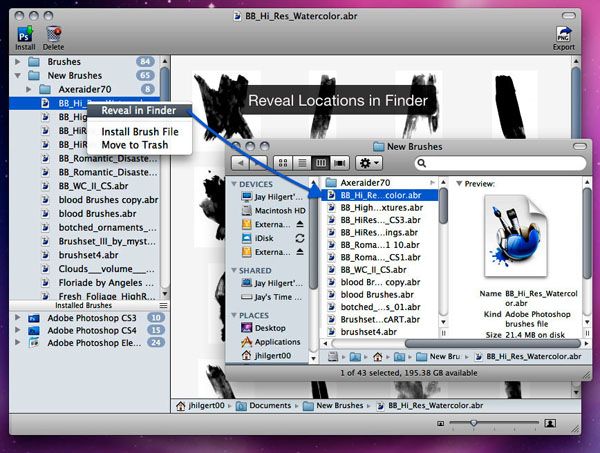Select botched_...s_01.abr in Finder list
Screen dimensions: 600x453
(x=379, y=307)
